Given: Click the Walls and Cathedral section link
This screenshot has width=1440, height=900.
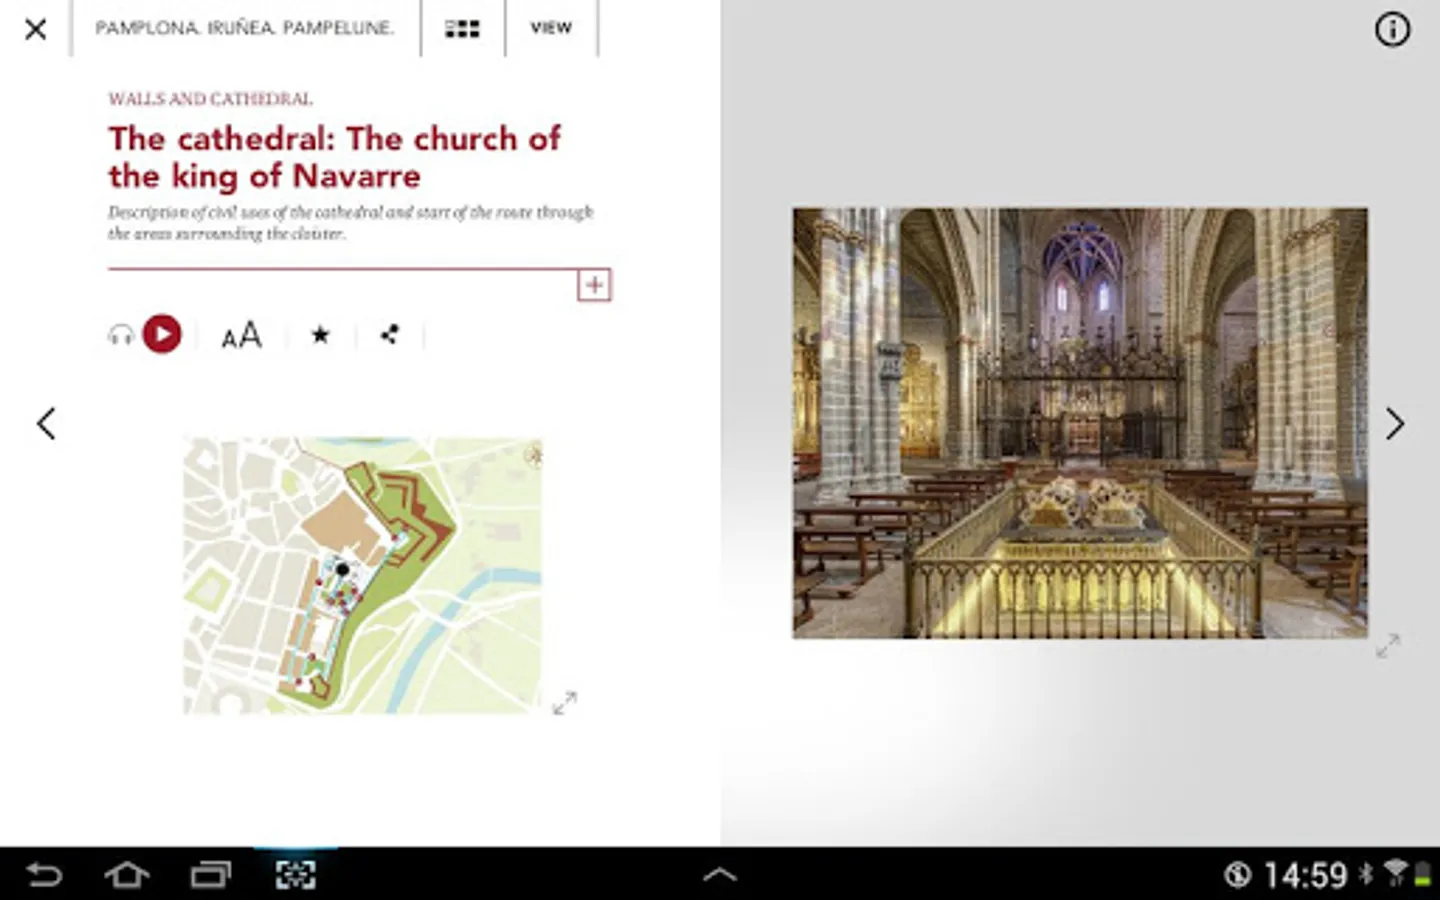Looking at the screenshot, I should (210, 99).
